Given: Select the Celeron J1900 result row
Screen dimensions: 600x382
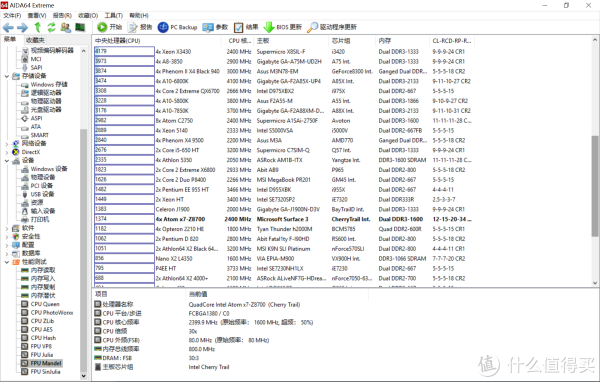Looking at the screenshot, I should click(x=283, y=209).
